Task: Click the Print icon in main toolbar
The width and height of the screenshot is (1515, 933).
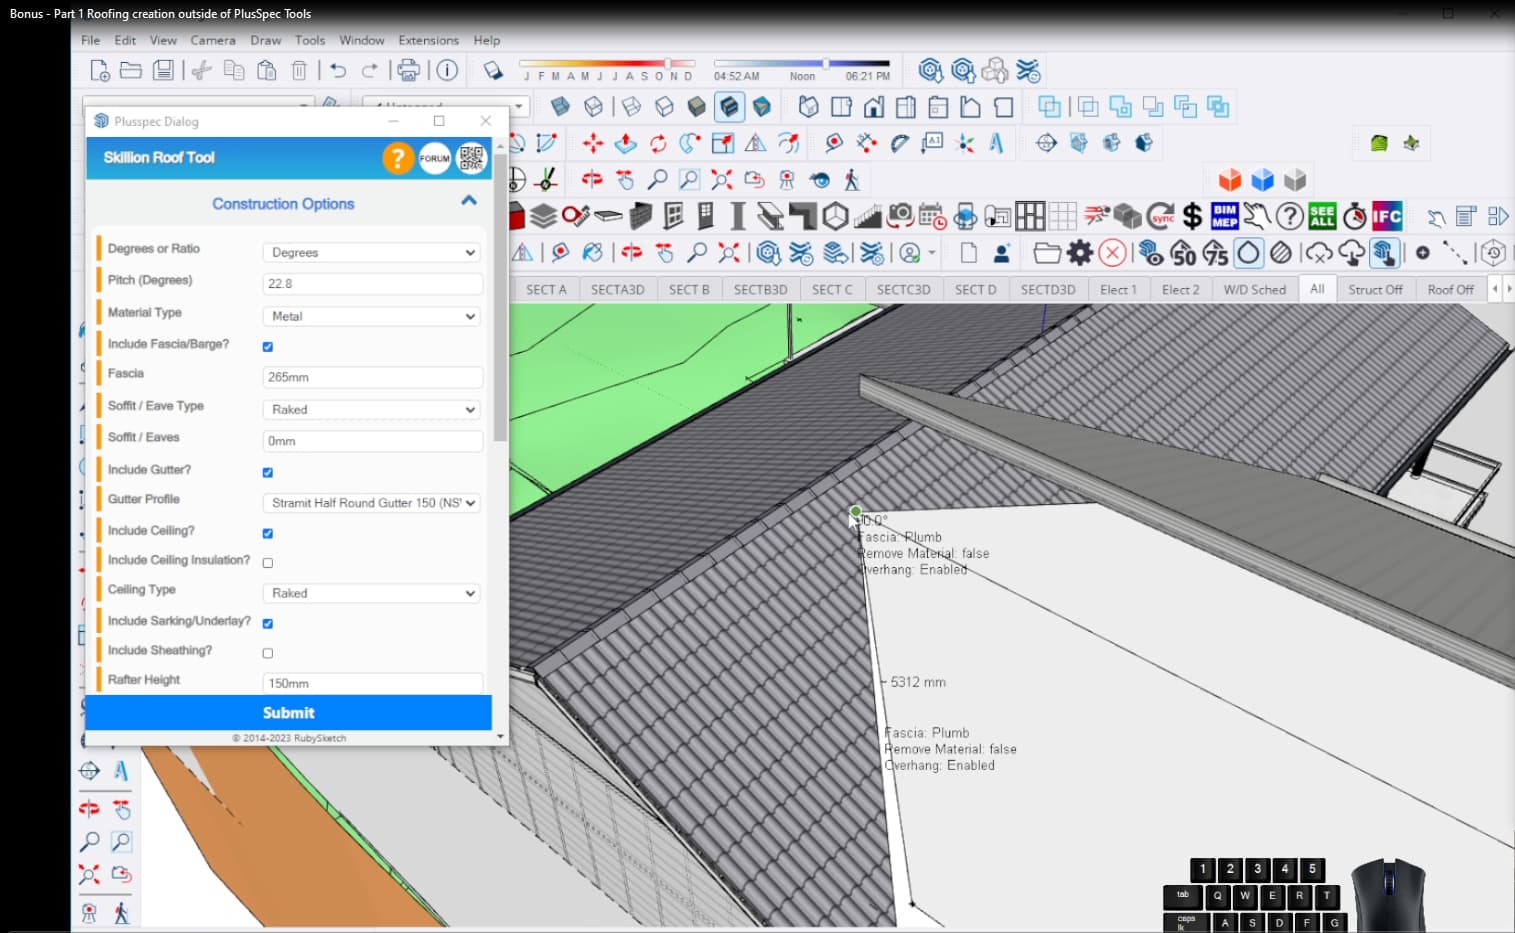Action: tap(408, 70)
